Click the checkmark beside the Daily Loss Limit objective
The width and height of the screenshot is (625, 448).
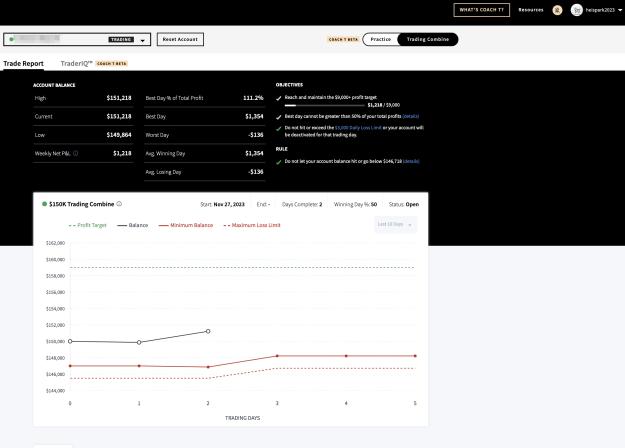pyautogui.click(x=279, y=129)
